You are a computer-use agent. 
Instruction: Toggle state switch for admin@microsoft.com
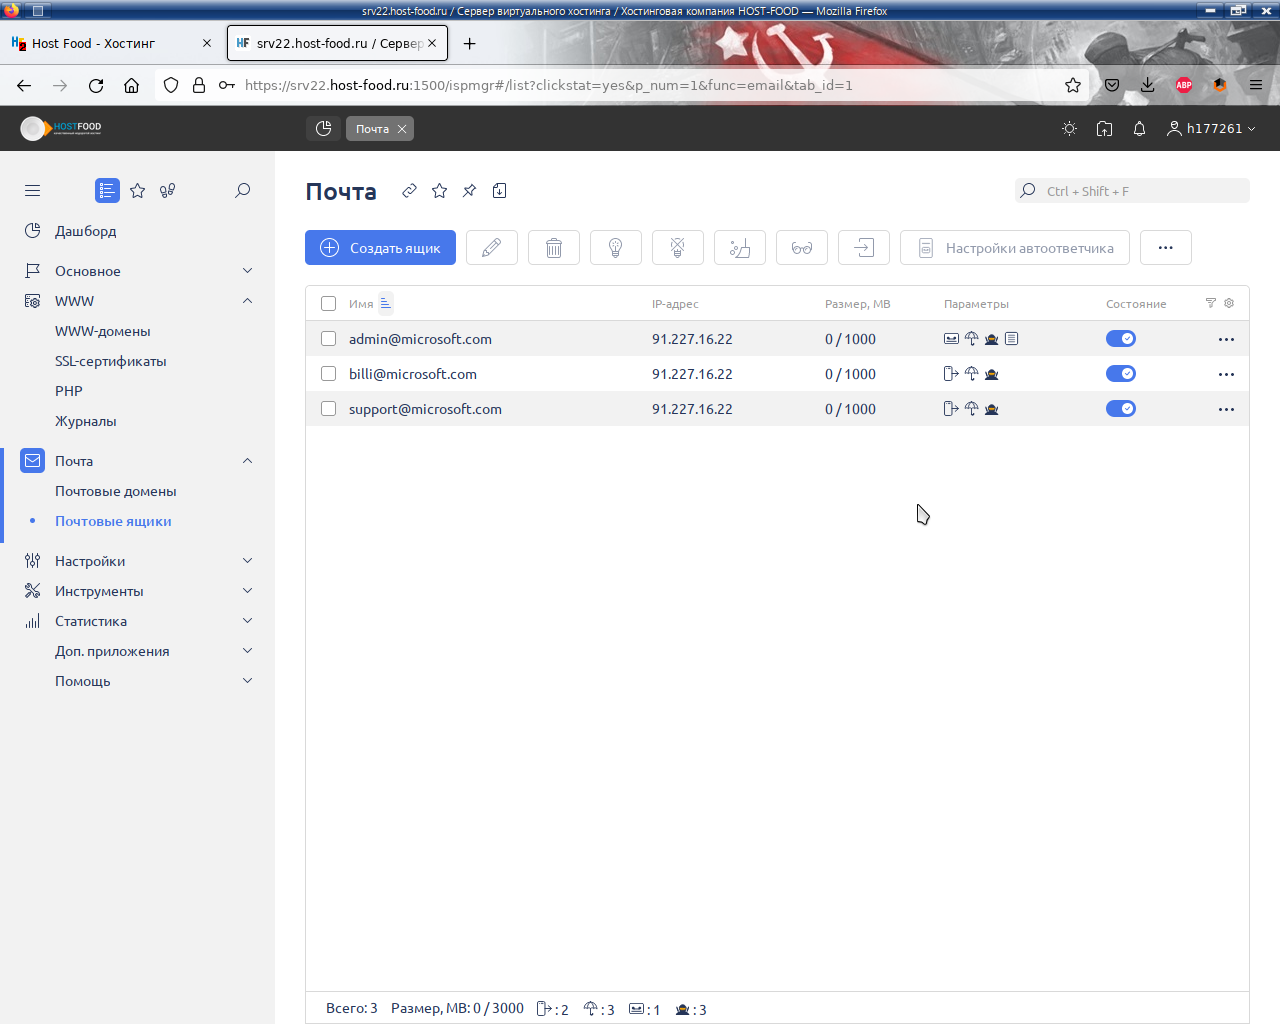click(x=1121, y=339)
